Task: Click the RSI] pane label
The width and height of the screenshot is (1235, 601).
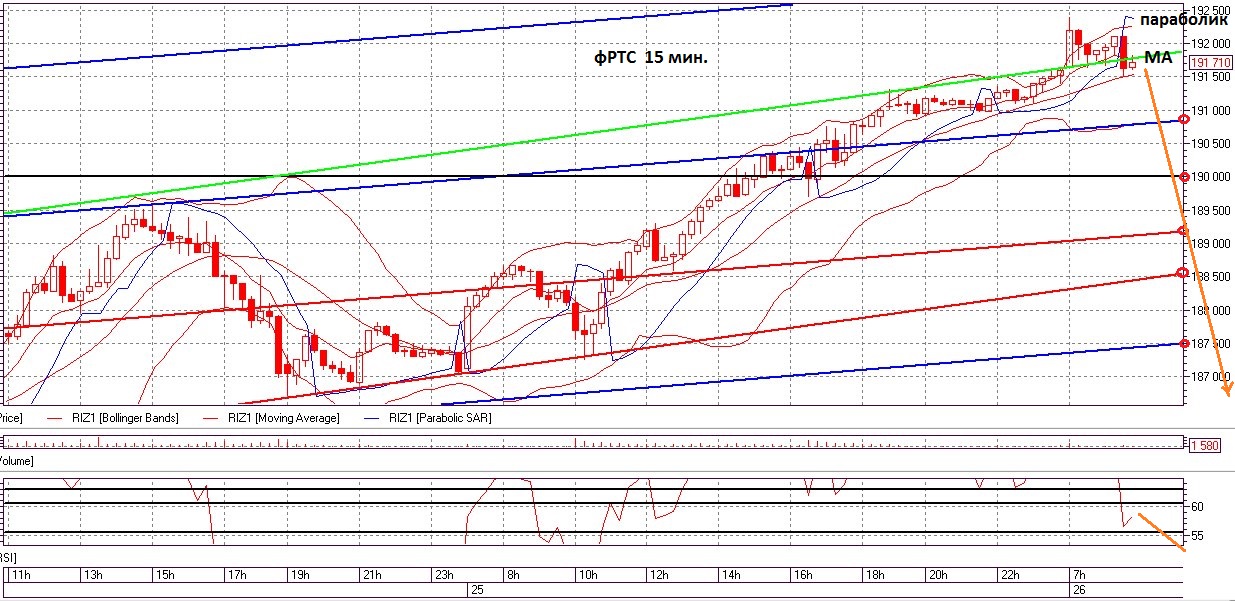Action: coord(8,556)
